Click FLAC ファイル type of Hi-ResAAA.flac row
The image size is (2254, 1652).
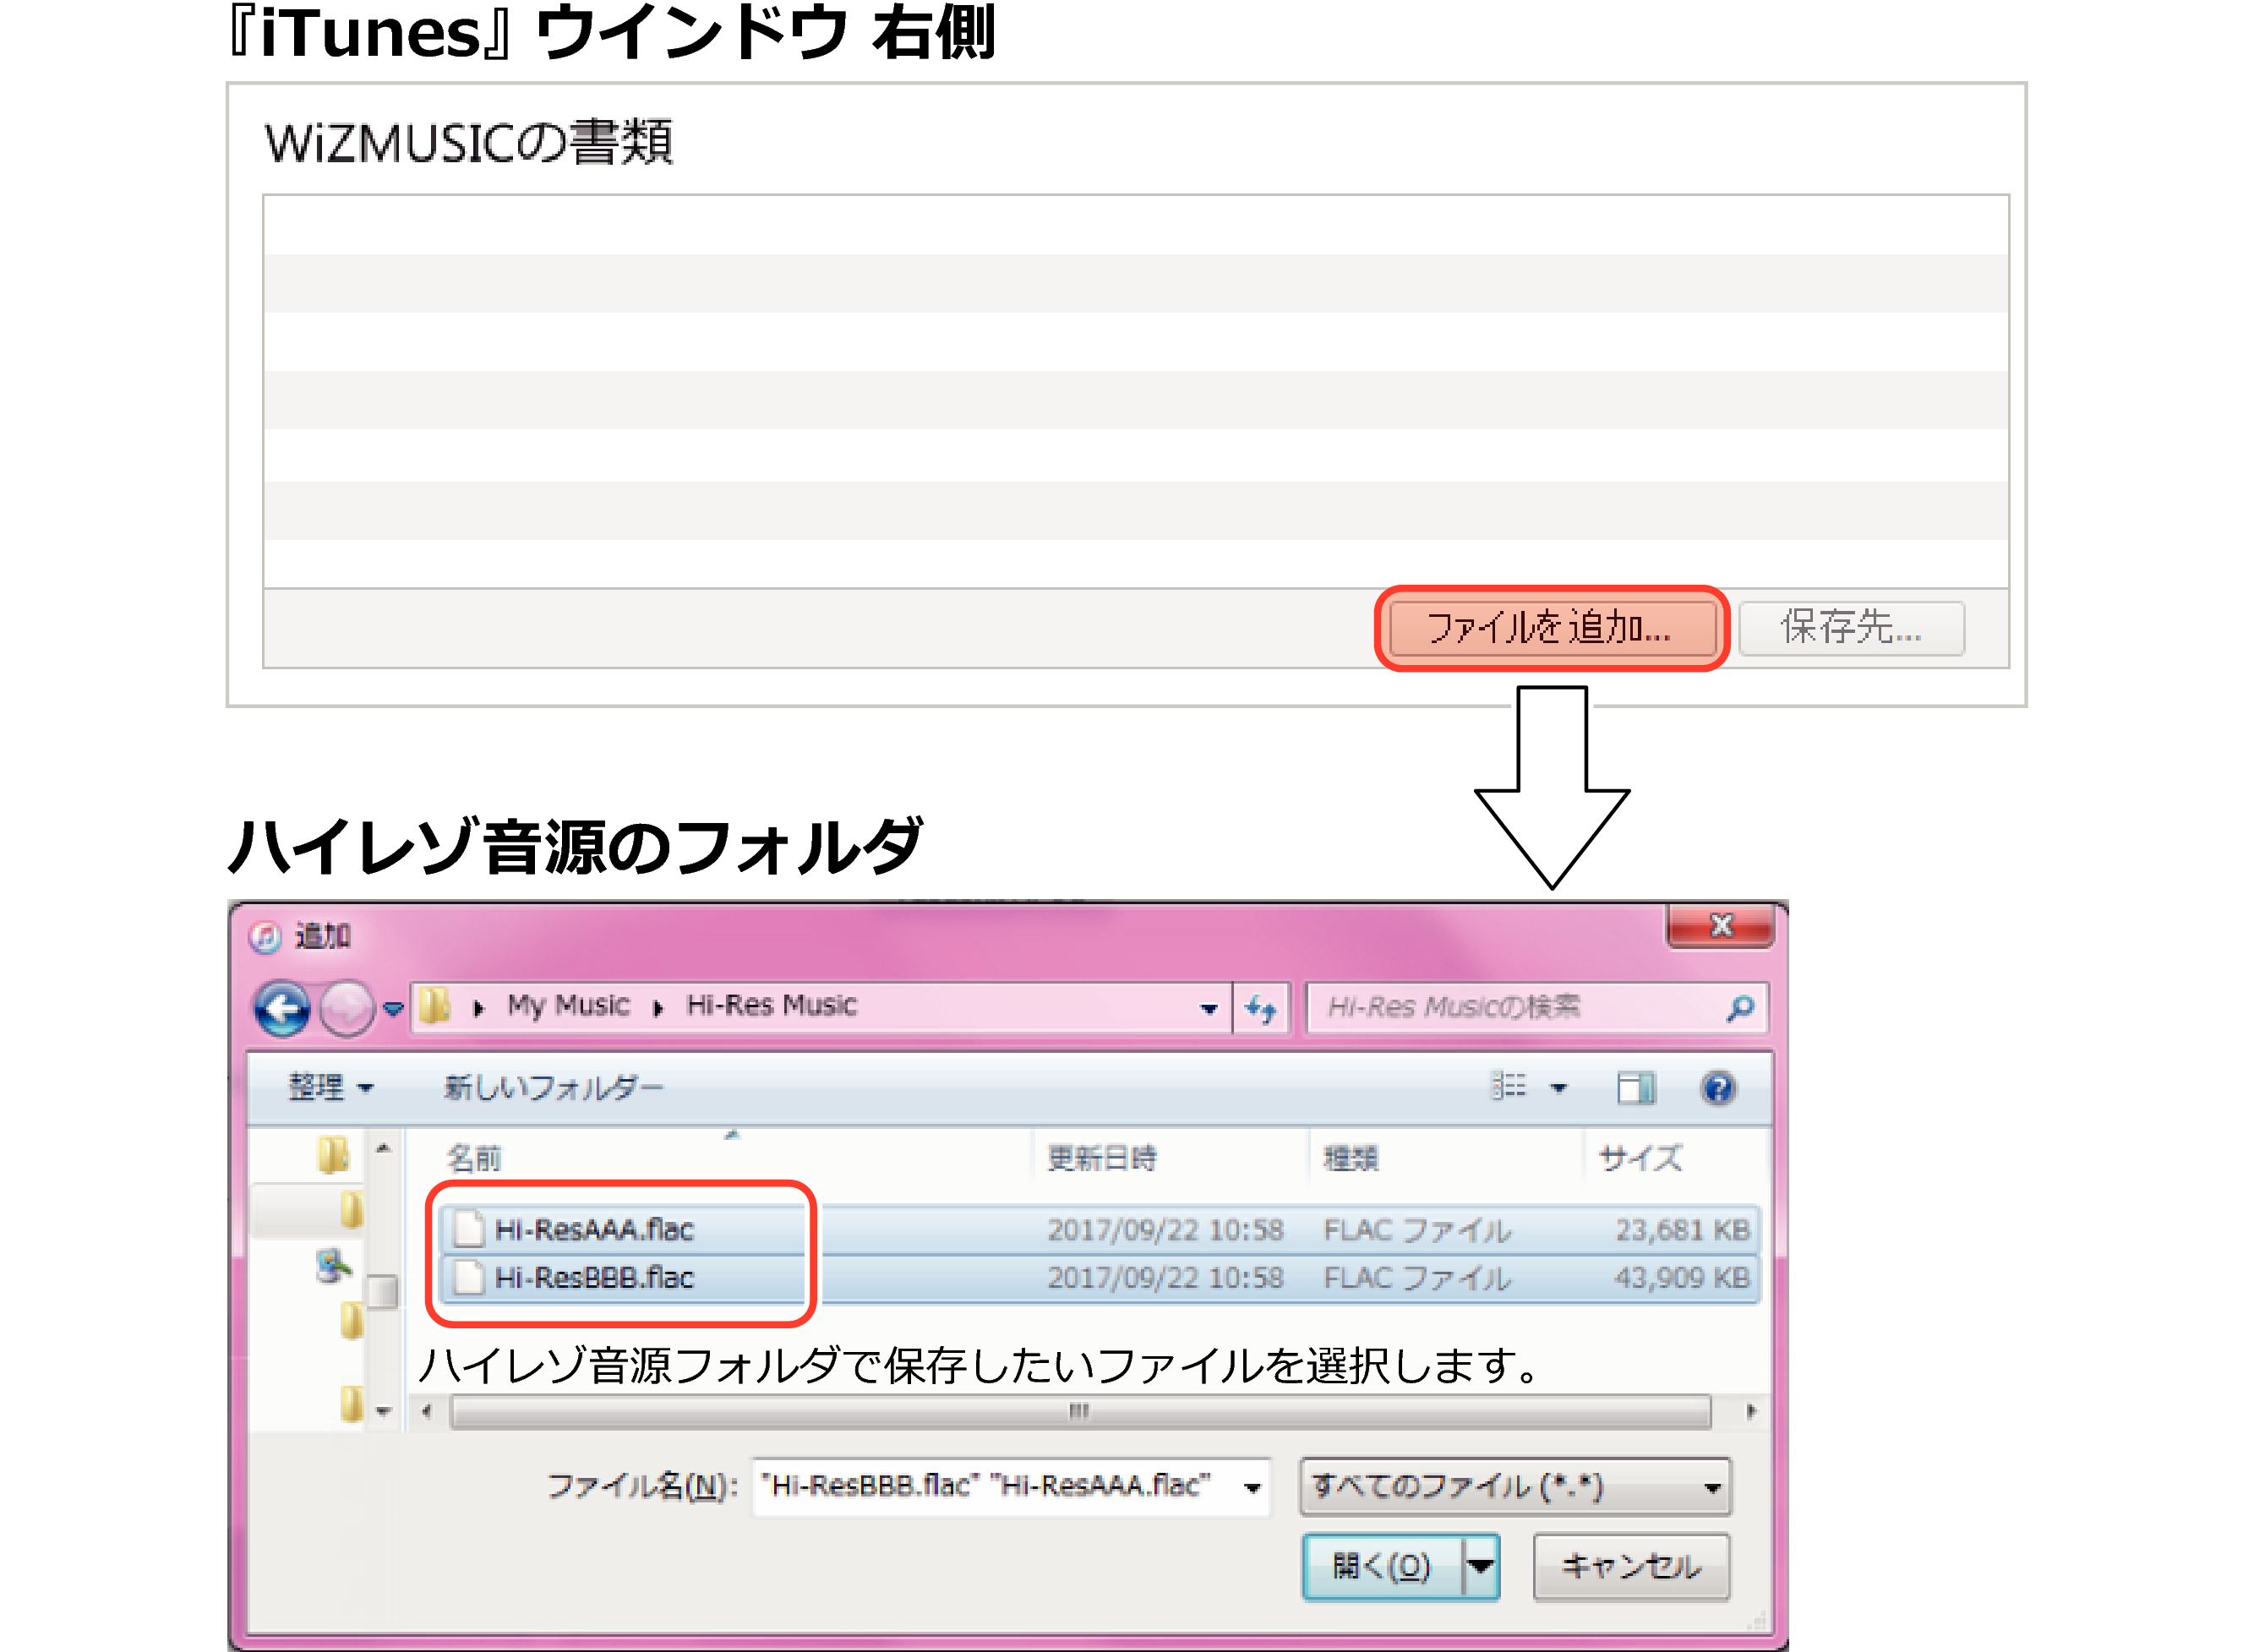point(1416,1230)
